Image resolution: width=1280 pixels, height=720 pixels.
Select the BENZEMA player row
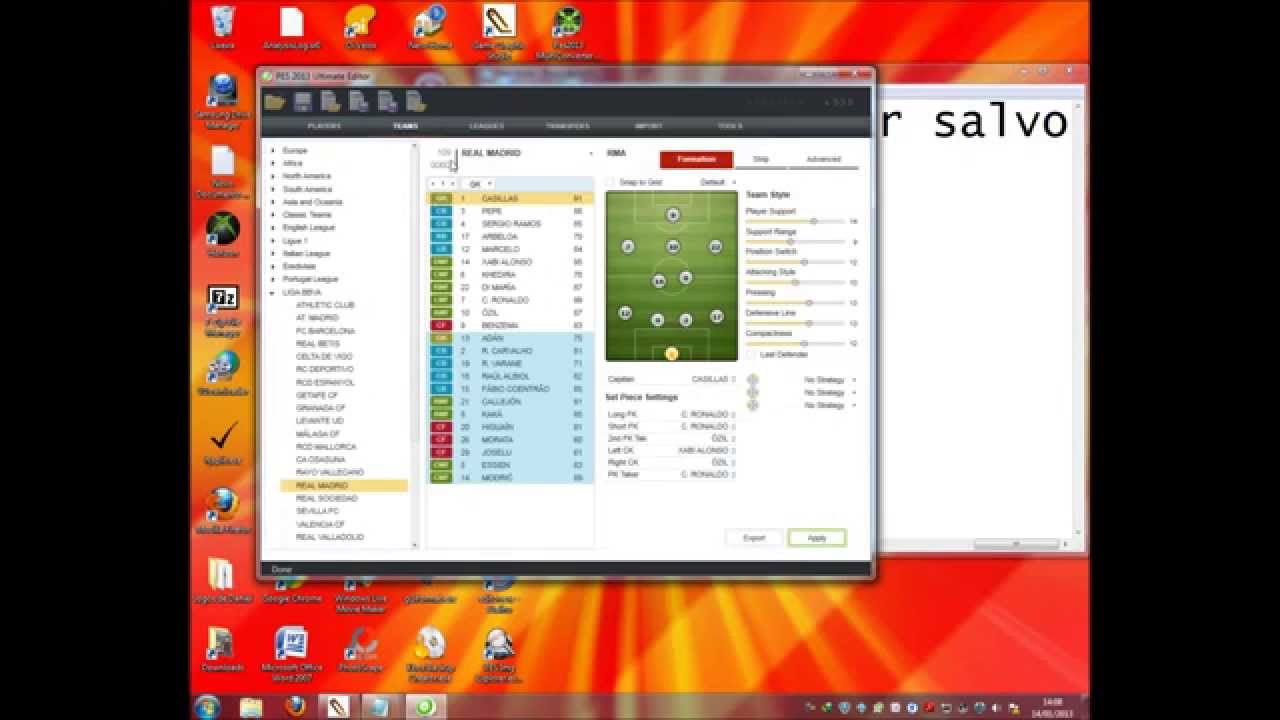[510, 325]
